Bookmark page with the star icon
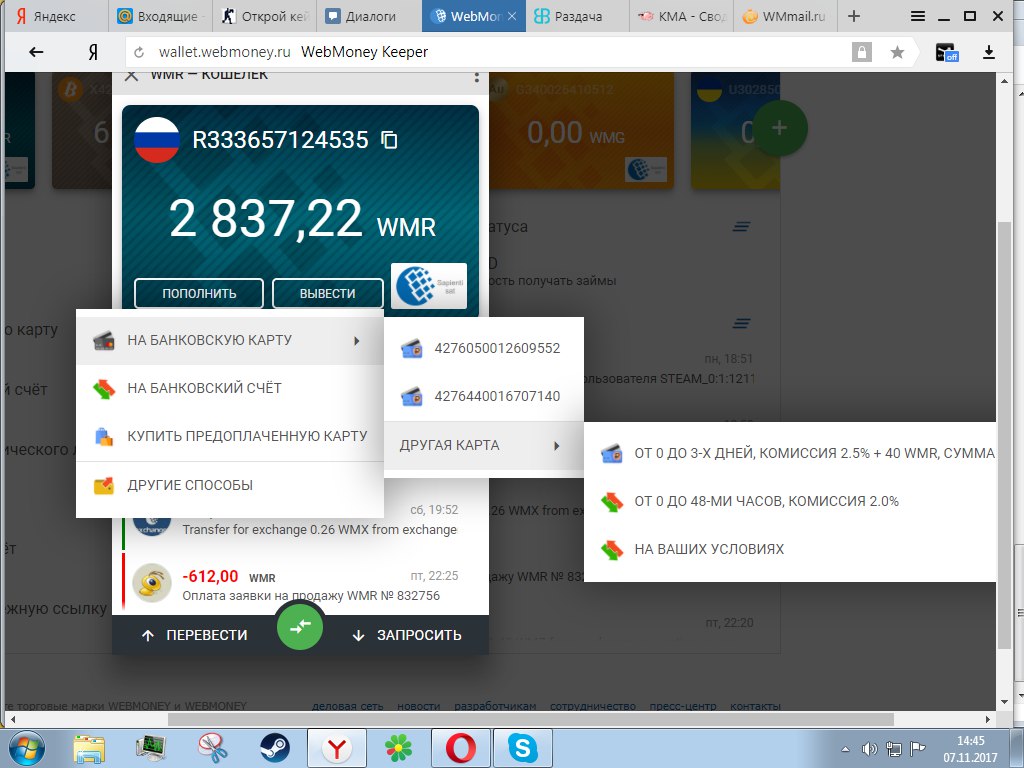 [897, 52]
